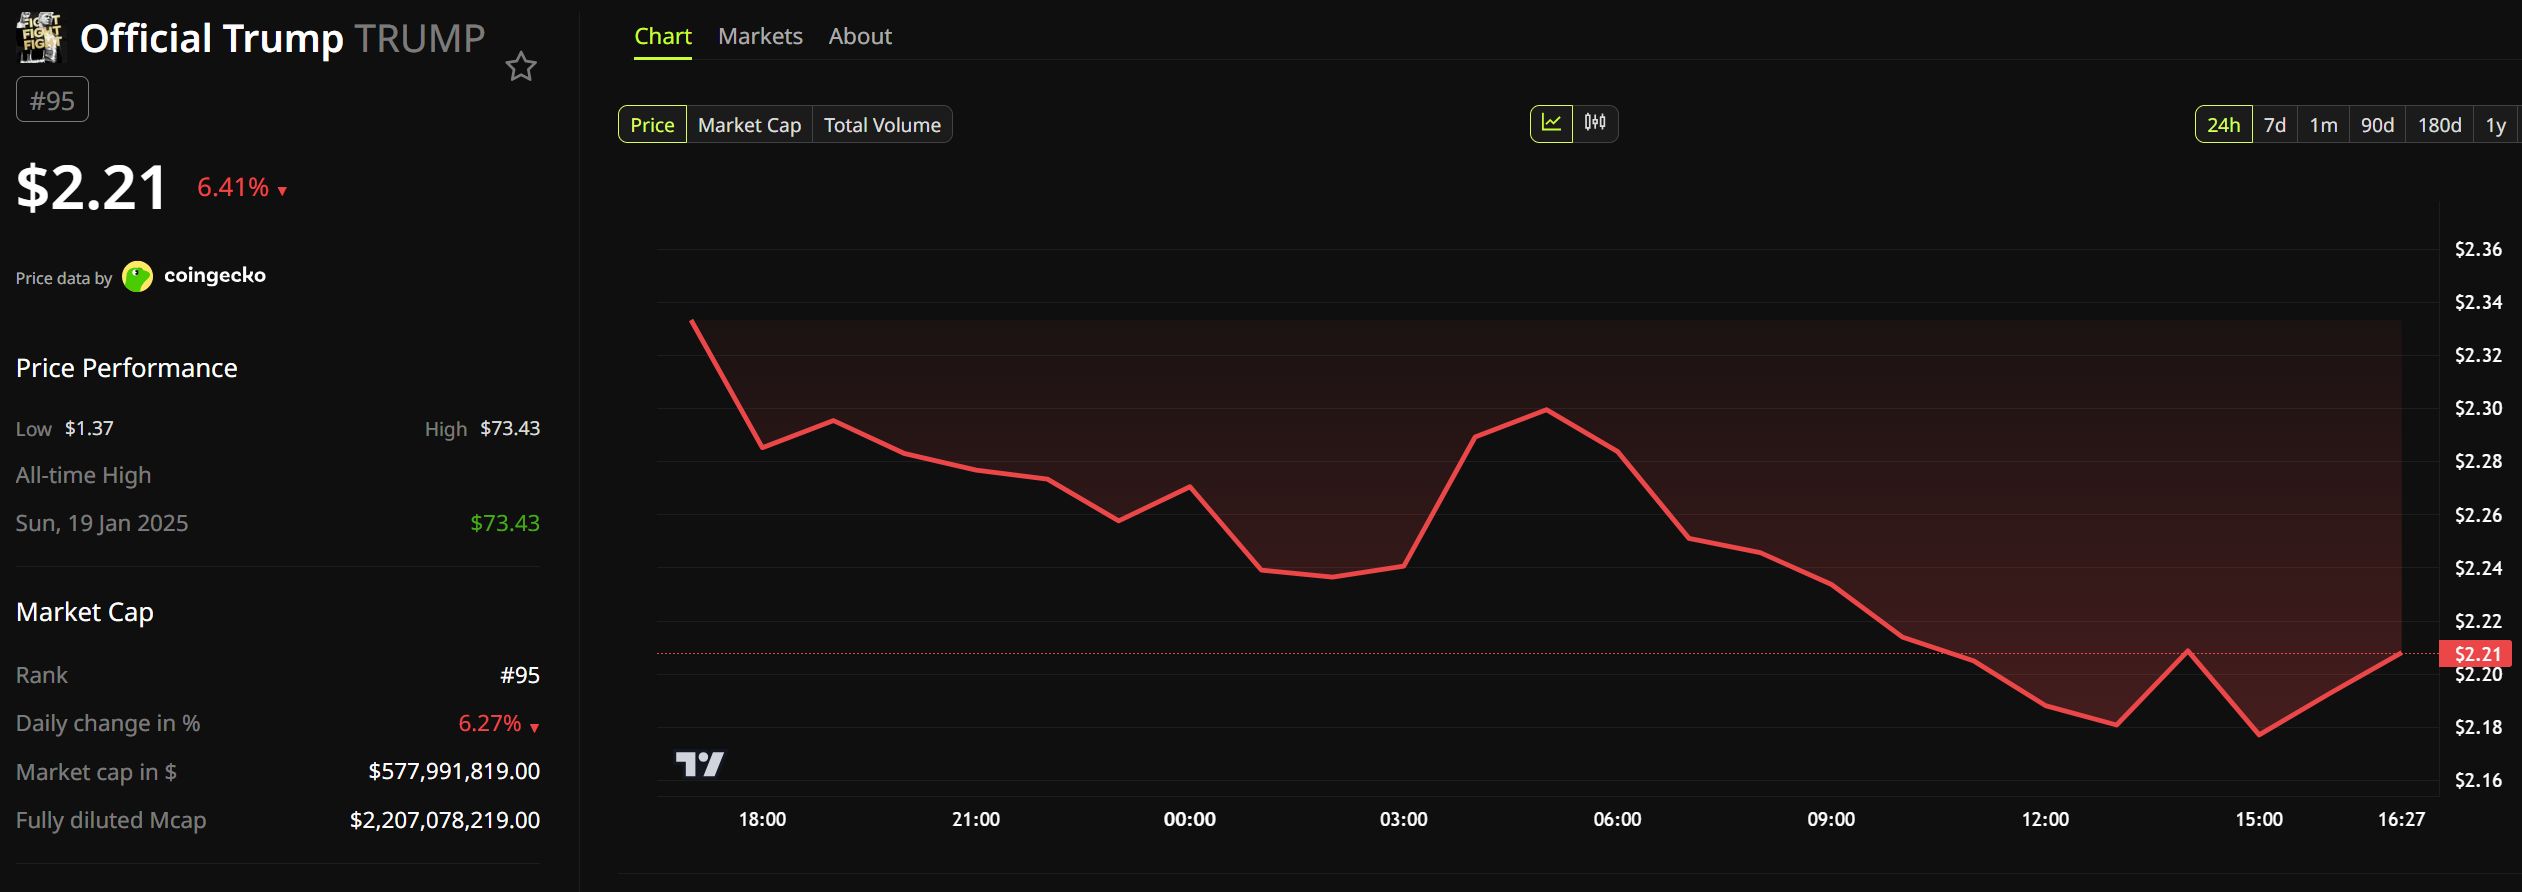Switch to line chart view

click(1551, 123)
